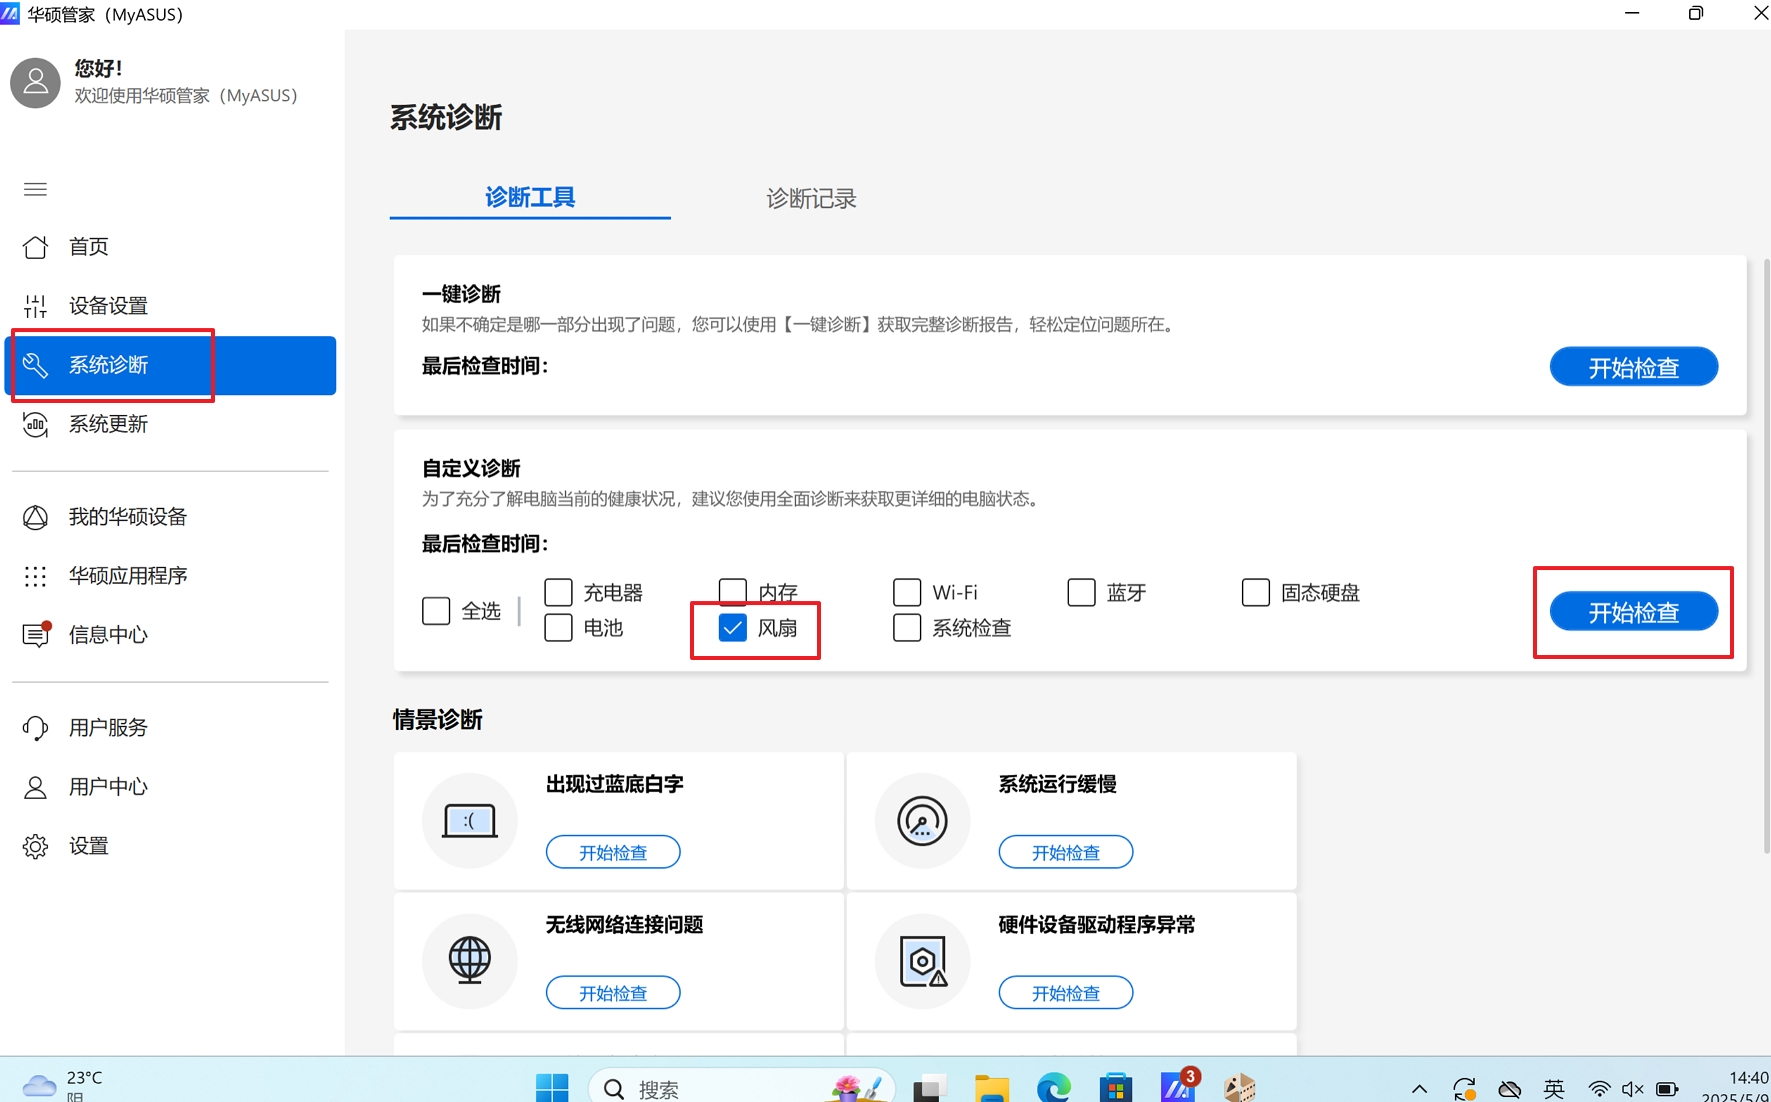
Task: Show hidden tray icons chevron
Action: (1419, 1088)
